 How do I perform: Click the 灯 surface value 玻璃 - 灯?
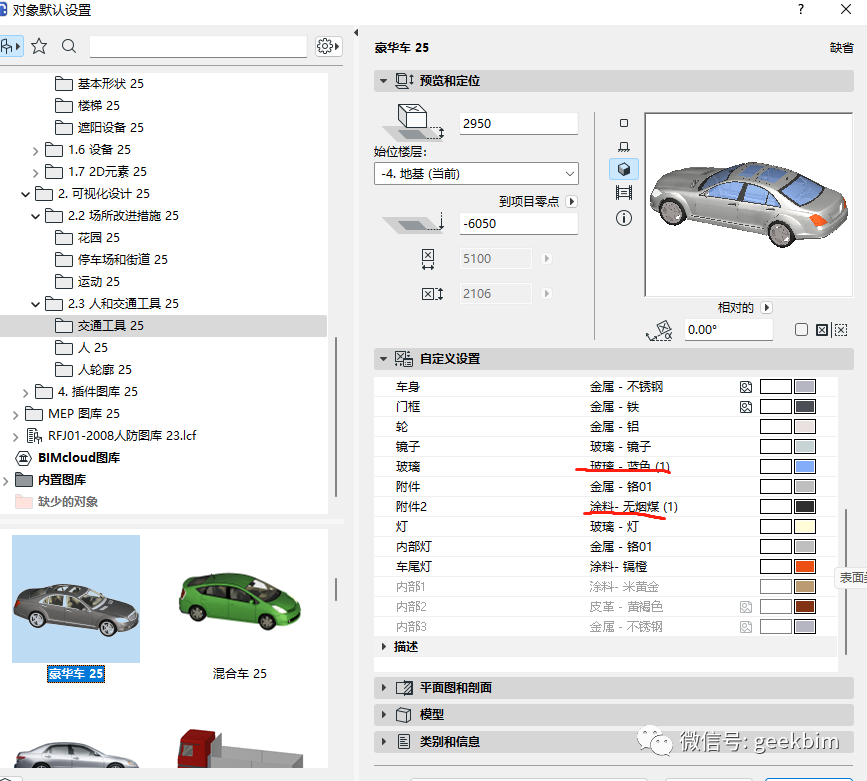[x=614, y=527]
